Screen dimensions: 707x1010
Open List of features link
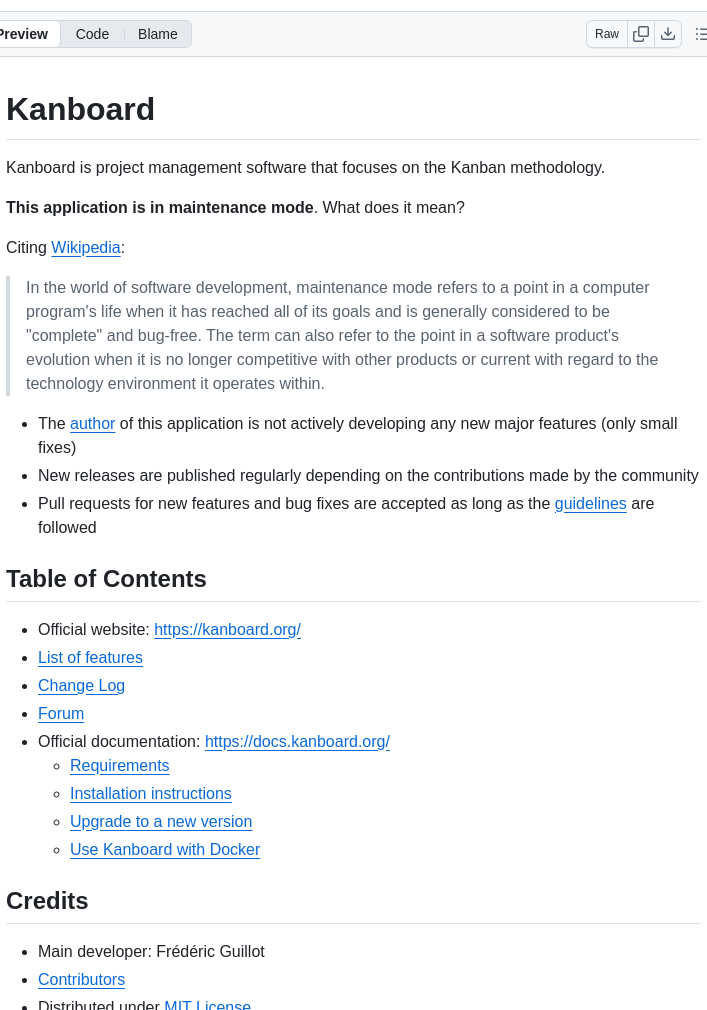tap(90, 658)
